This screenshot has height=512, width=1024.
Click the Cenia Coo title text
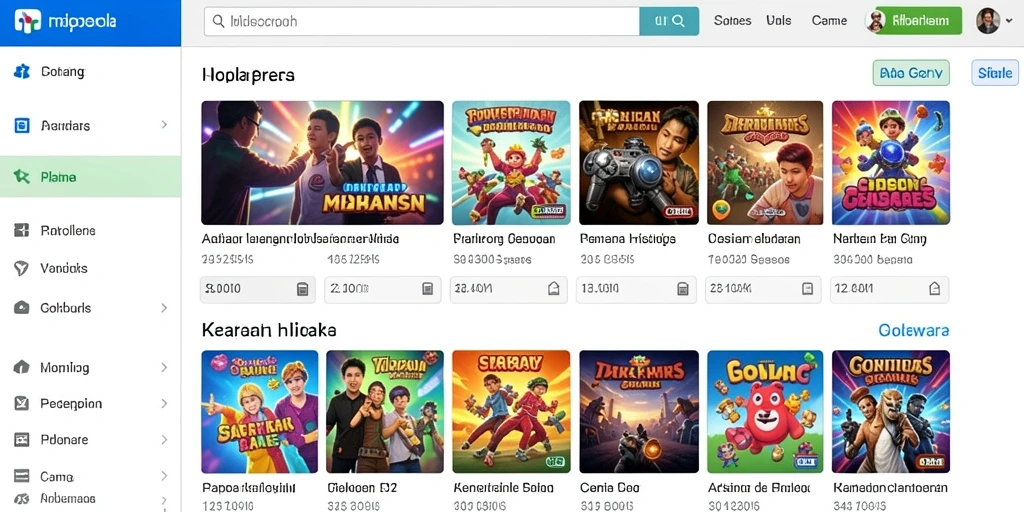[x=610, y=488]
